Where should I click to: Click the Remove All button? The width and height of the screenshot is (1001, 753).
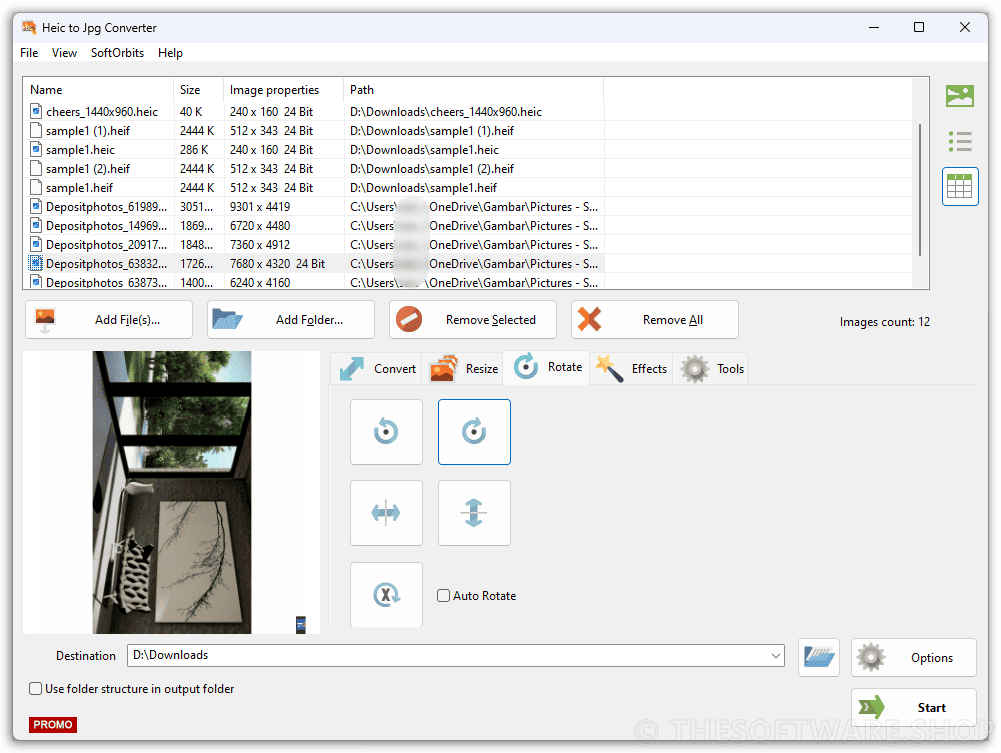point(655,320)
